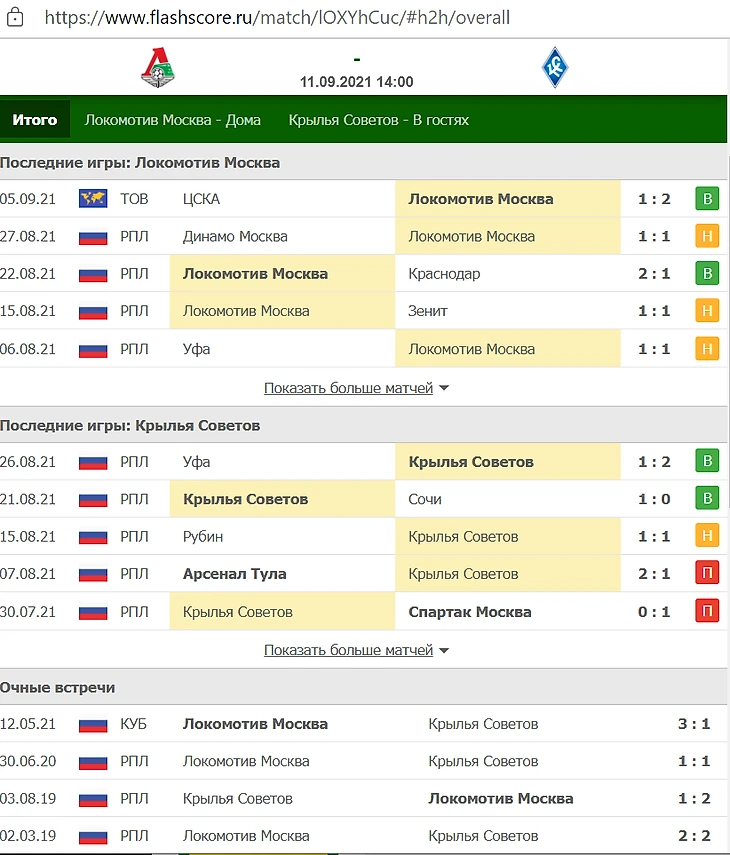Click the orange Н badge for 06.08.21 Уфа match
Image resolution: width=730 pixels, height=855 pixels.
tap(707, 348)
